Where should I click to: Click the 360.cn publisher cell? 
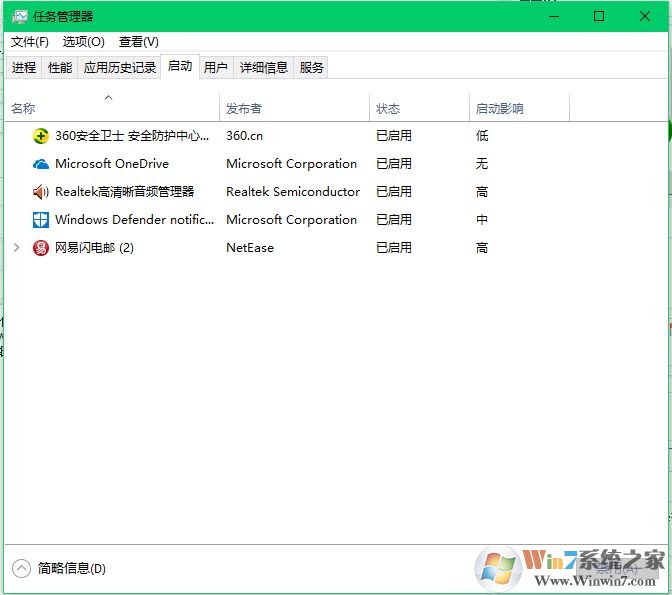pos(244,136)
